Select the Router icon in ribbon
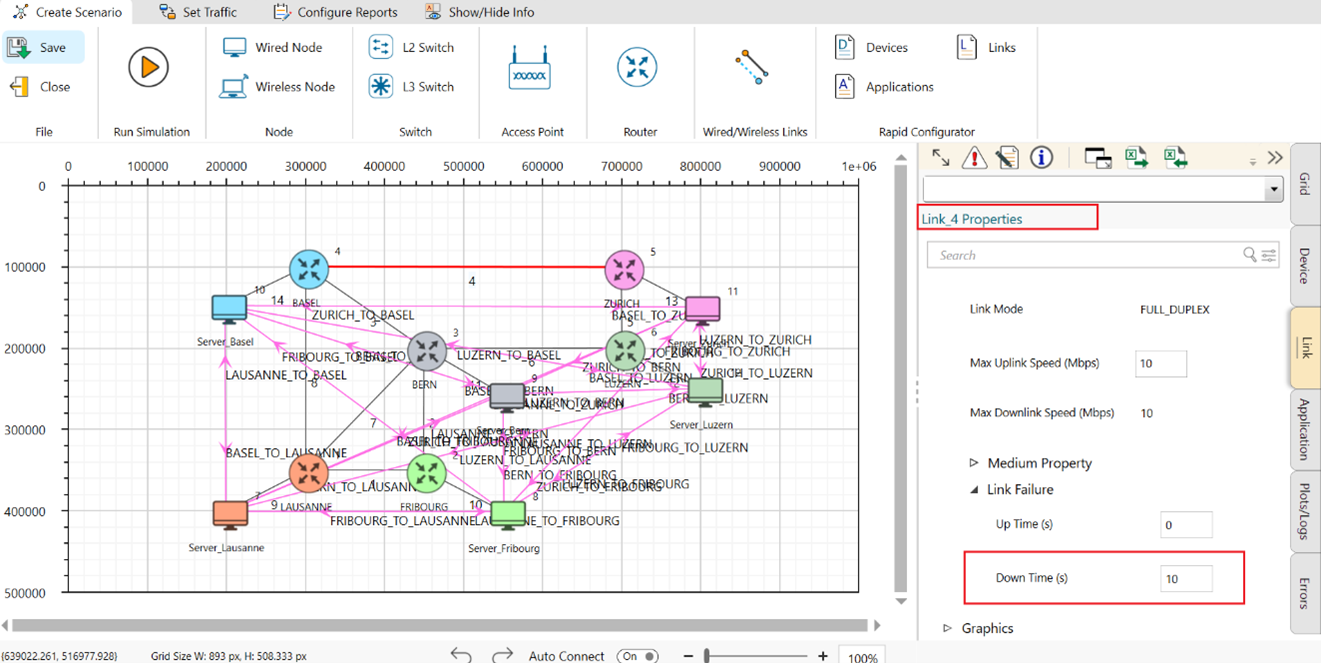The image size is (1321, 663). tap(637, 68)
